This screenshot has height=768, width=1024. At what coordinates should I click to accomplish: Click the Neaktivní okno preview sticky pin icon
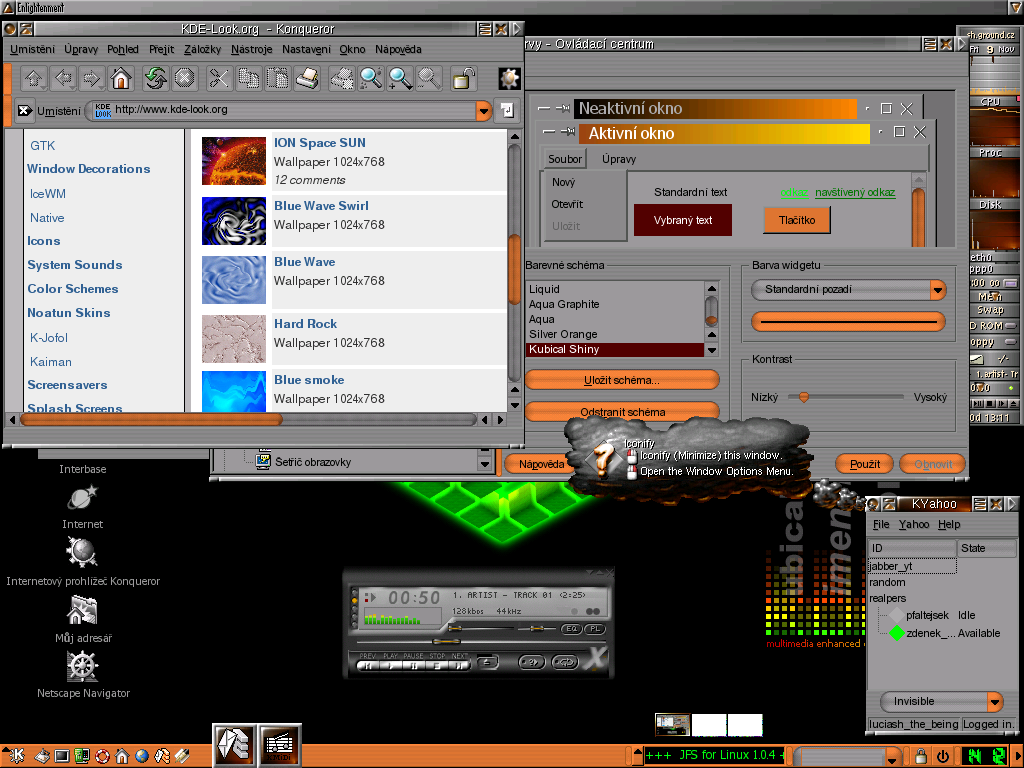(x=563, y=108)
